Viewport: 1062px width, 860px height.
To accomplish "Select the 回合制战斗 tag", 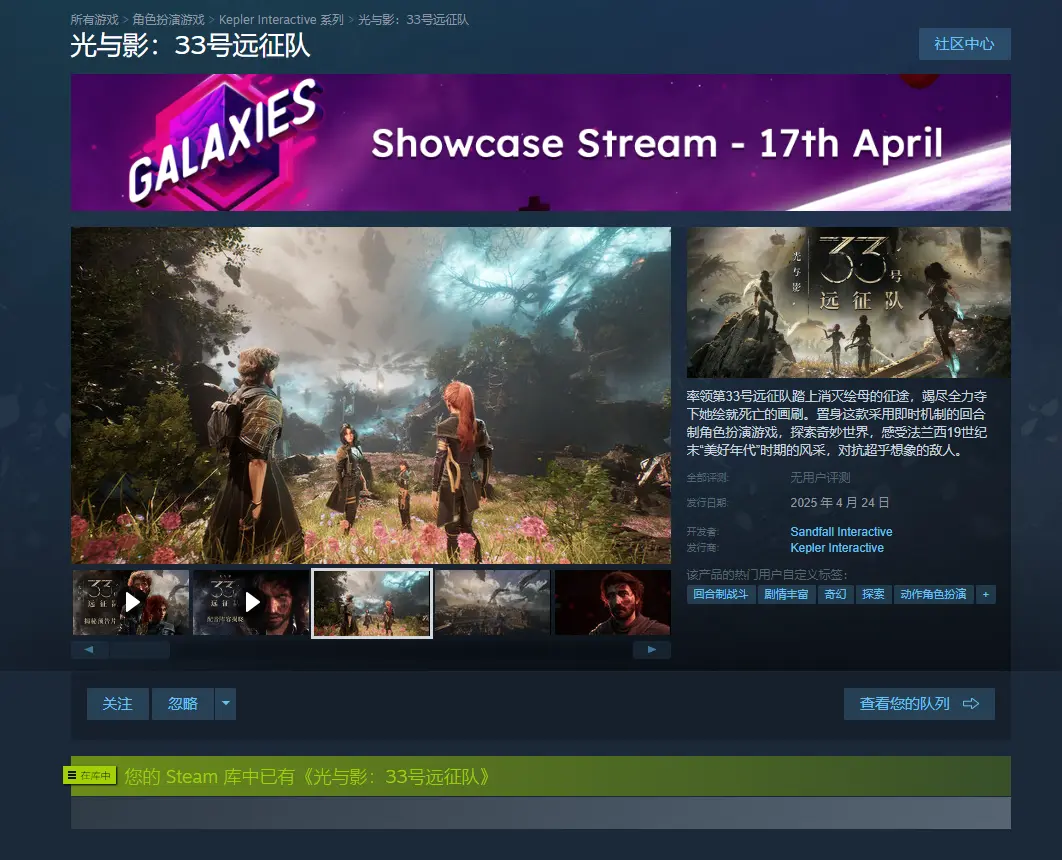I will 721,595.
